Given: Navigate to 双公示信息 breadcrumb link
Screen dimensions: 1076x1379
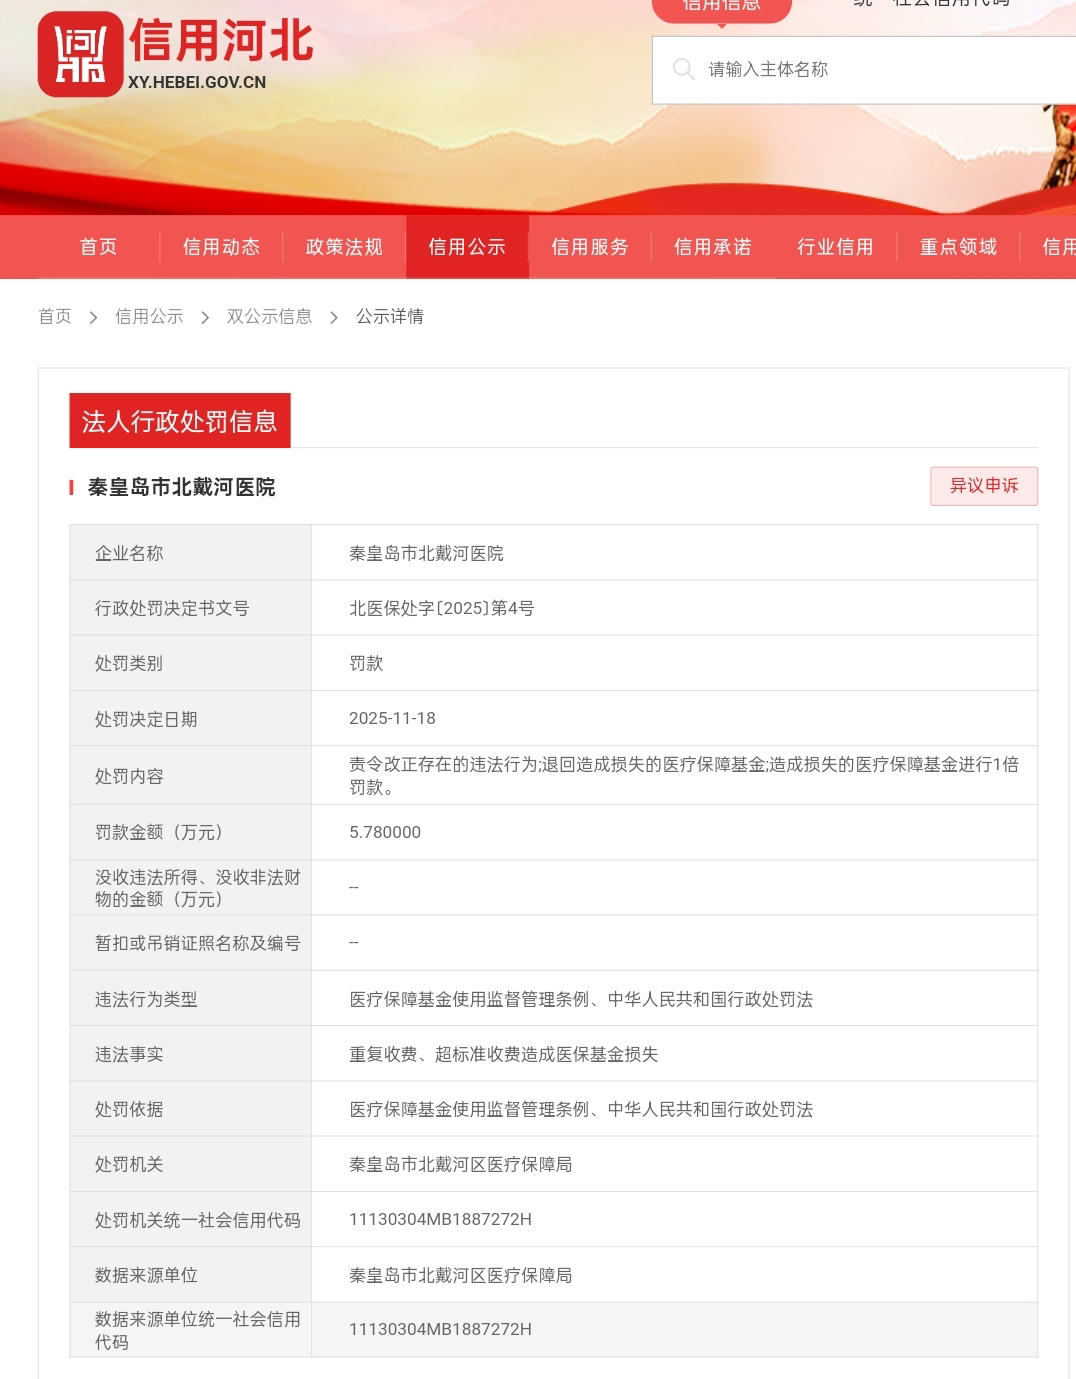Looking at the screenshot, I should 269,317.
